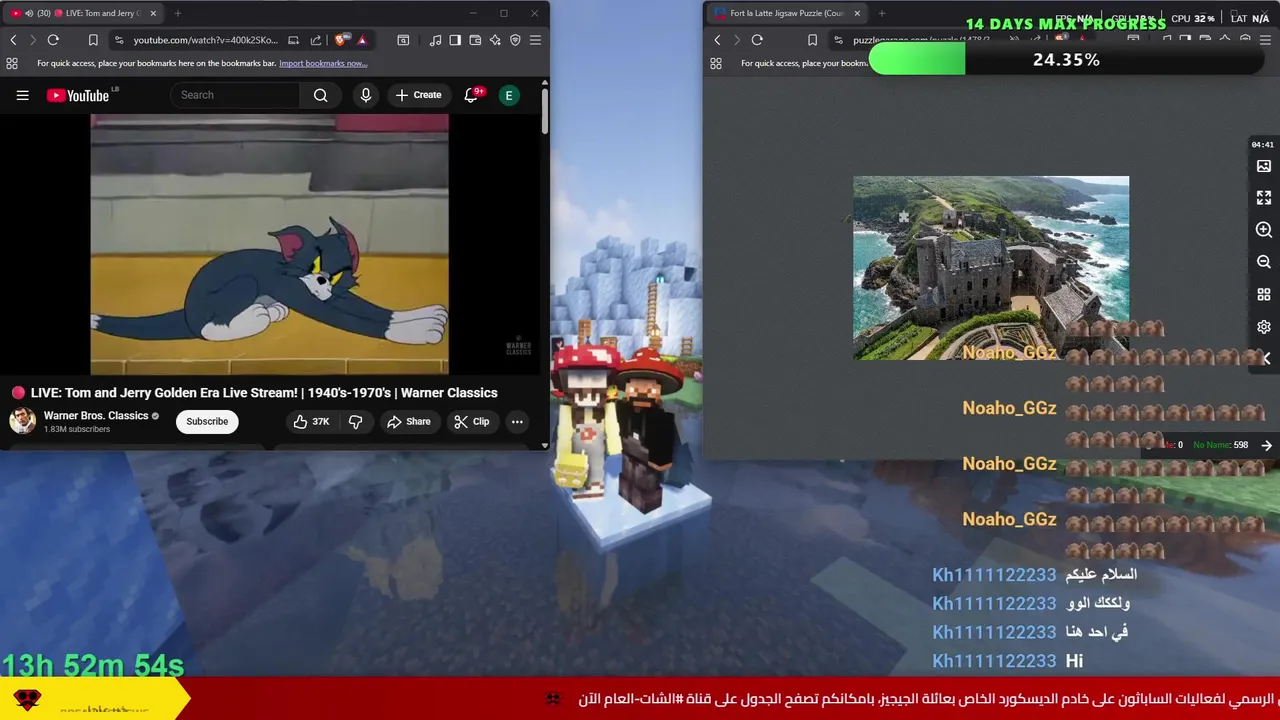The image size is (1280, 720).
Task: Open the YouTube hamburger guide menu
Action: coord(22,95)
